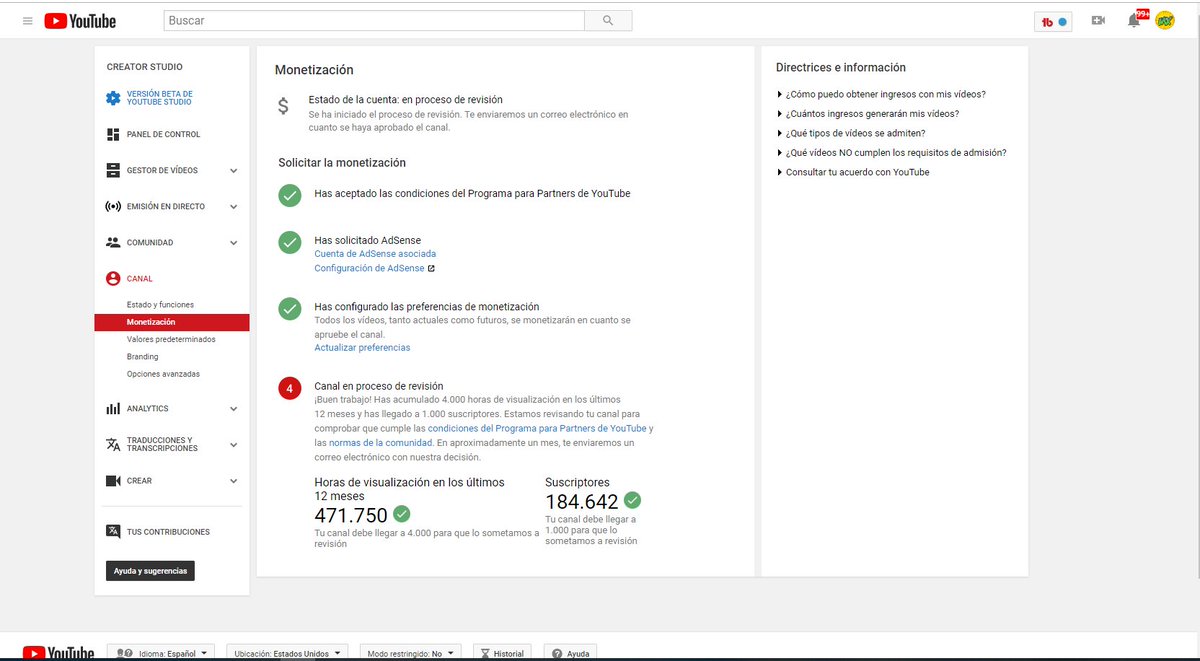Expand '¿Qué vídeos NO cumplen los requisitos?'

point(891,153)
